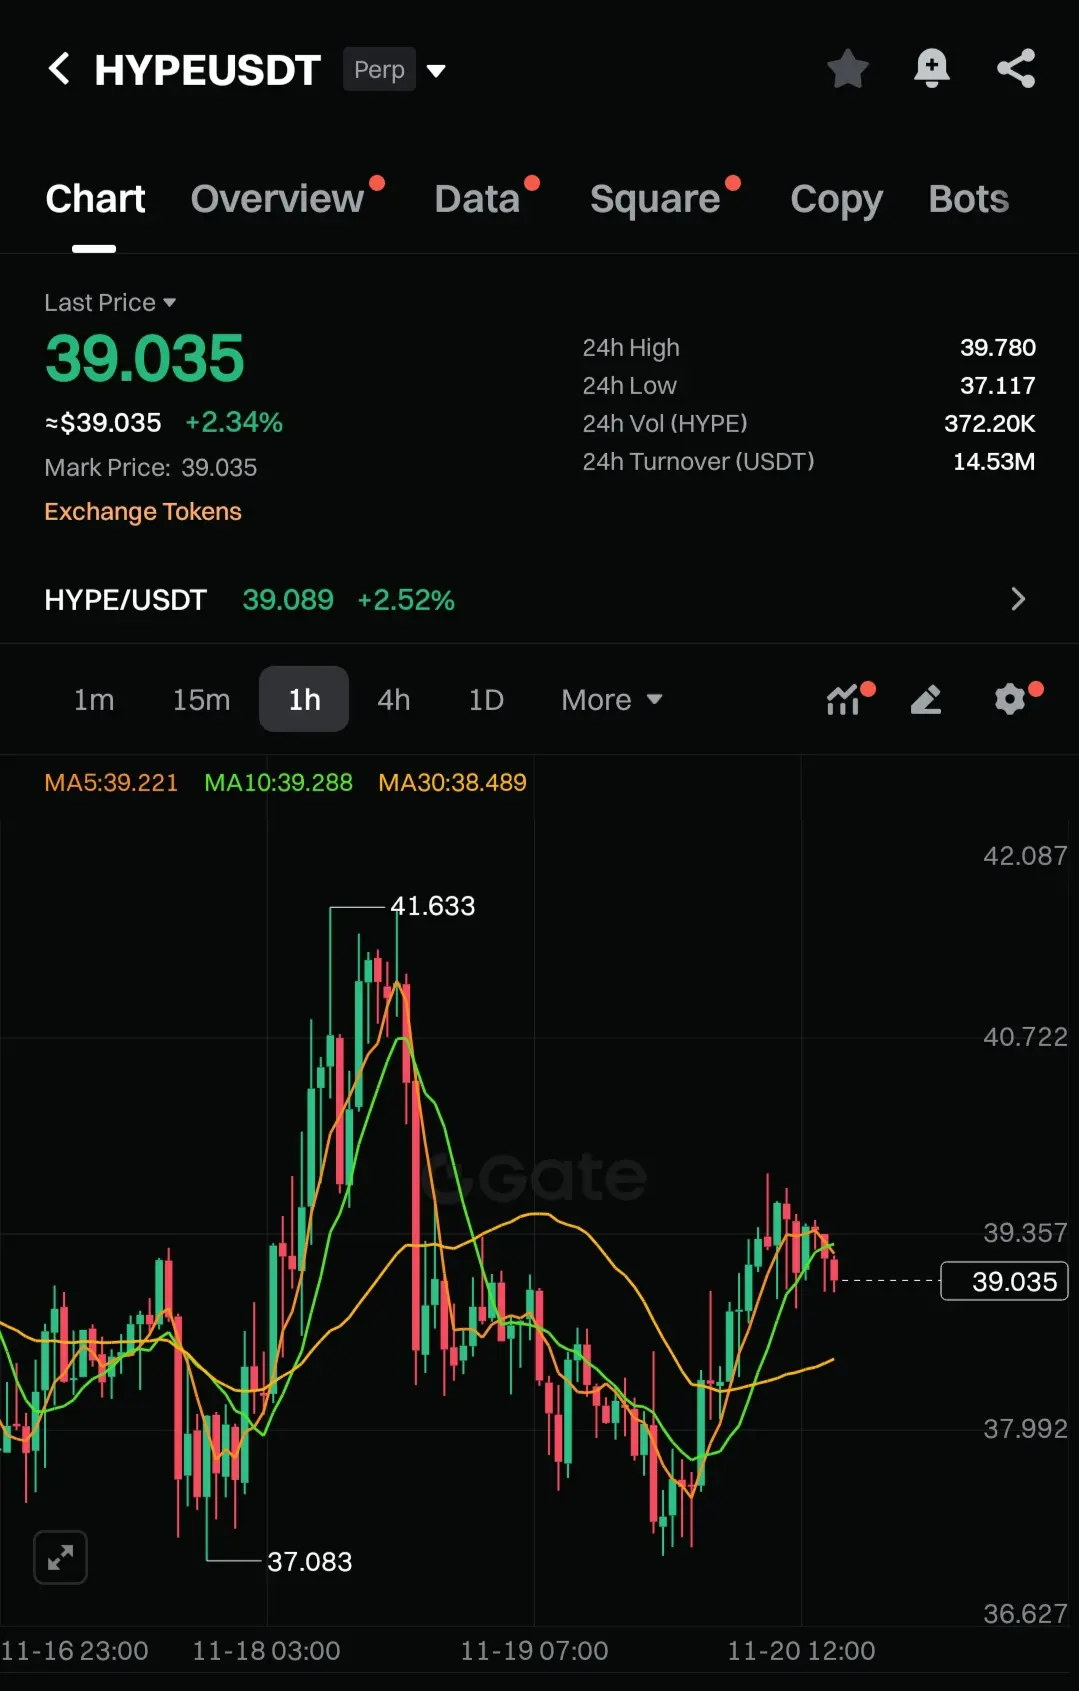Go to the Copy tab
1079x1691 pixels.
coord(836,199)
